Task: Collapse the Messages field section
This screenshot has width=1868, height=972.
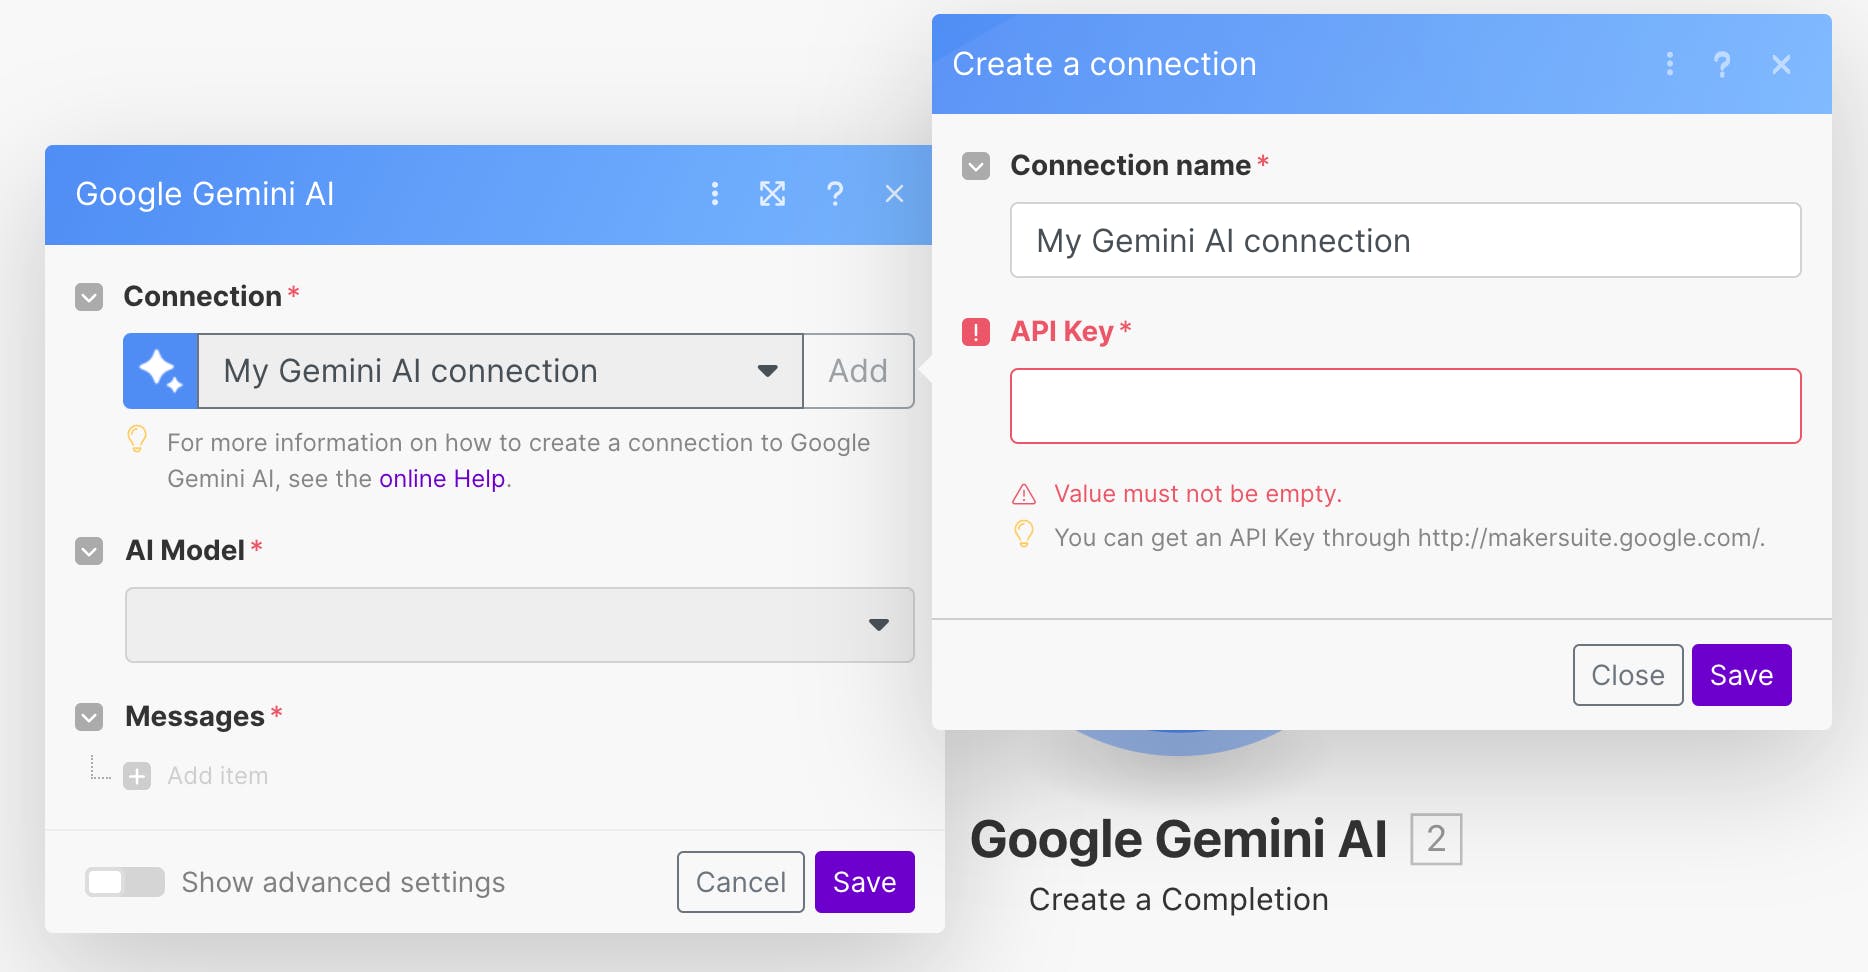Action: pyautogui.click(x=89, y=717)
